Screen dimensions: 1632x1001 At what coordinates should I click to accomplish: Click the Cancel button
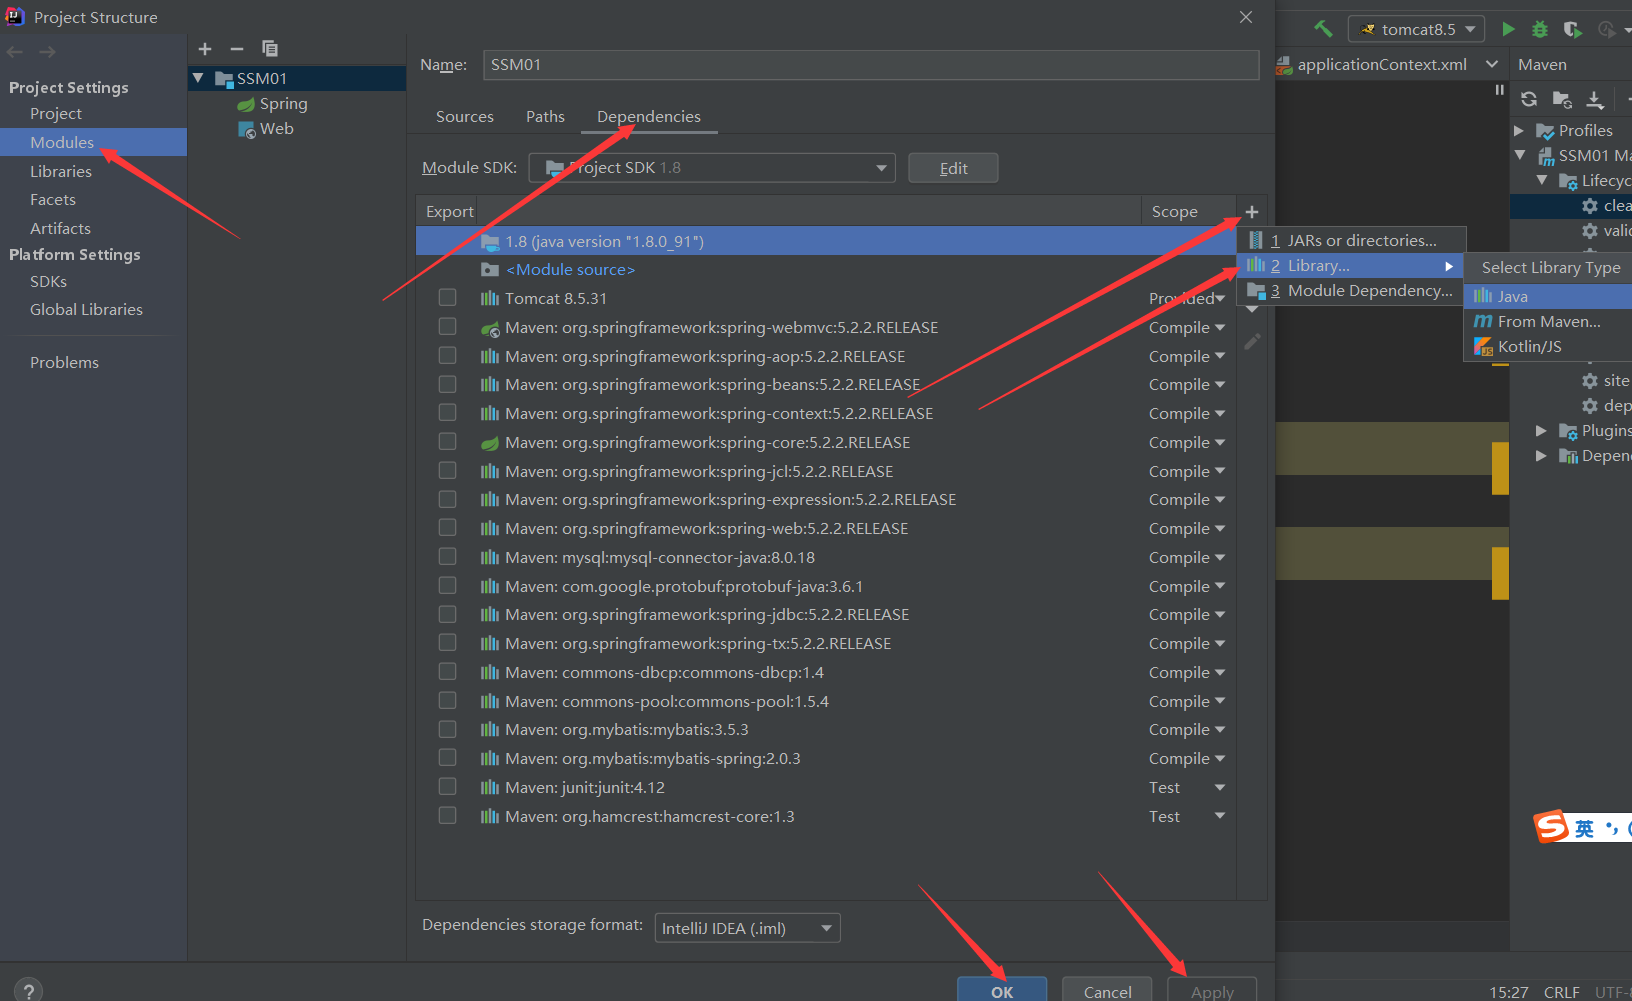click(x=1108, y=990)
